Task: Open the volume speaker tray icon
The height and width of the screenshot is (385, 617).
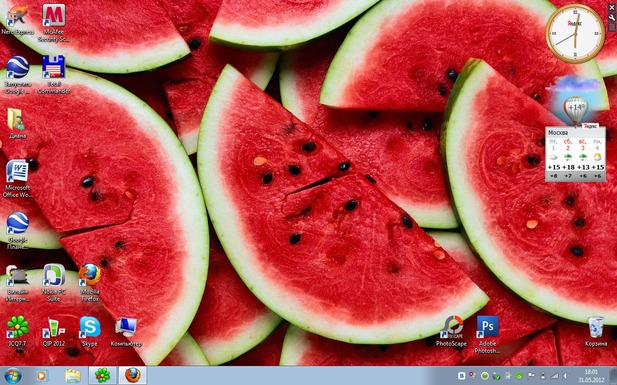Action: click(x=567, y=376)
